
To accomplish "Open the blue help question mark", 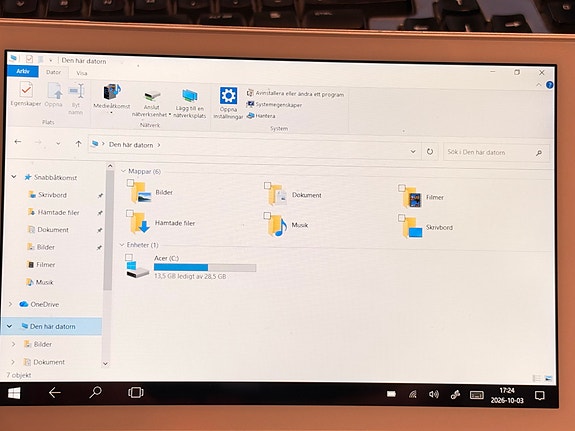I will click(x=549, y=85).
